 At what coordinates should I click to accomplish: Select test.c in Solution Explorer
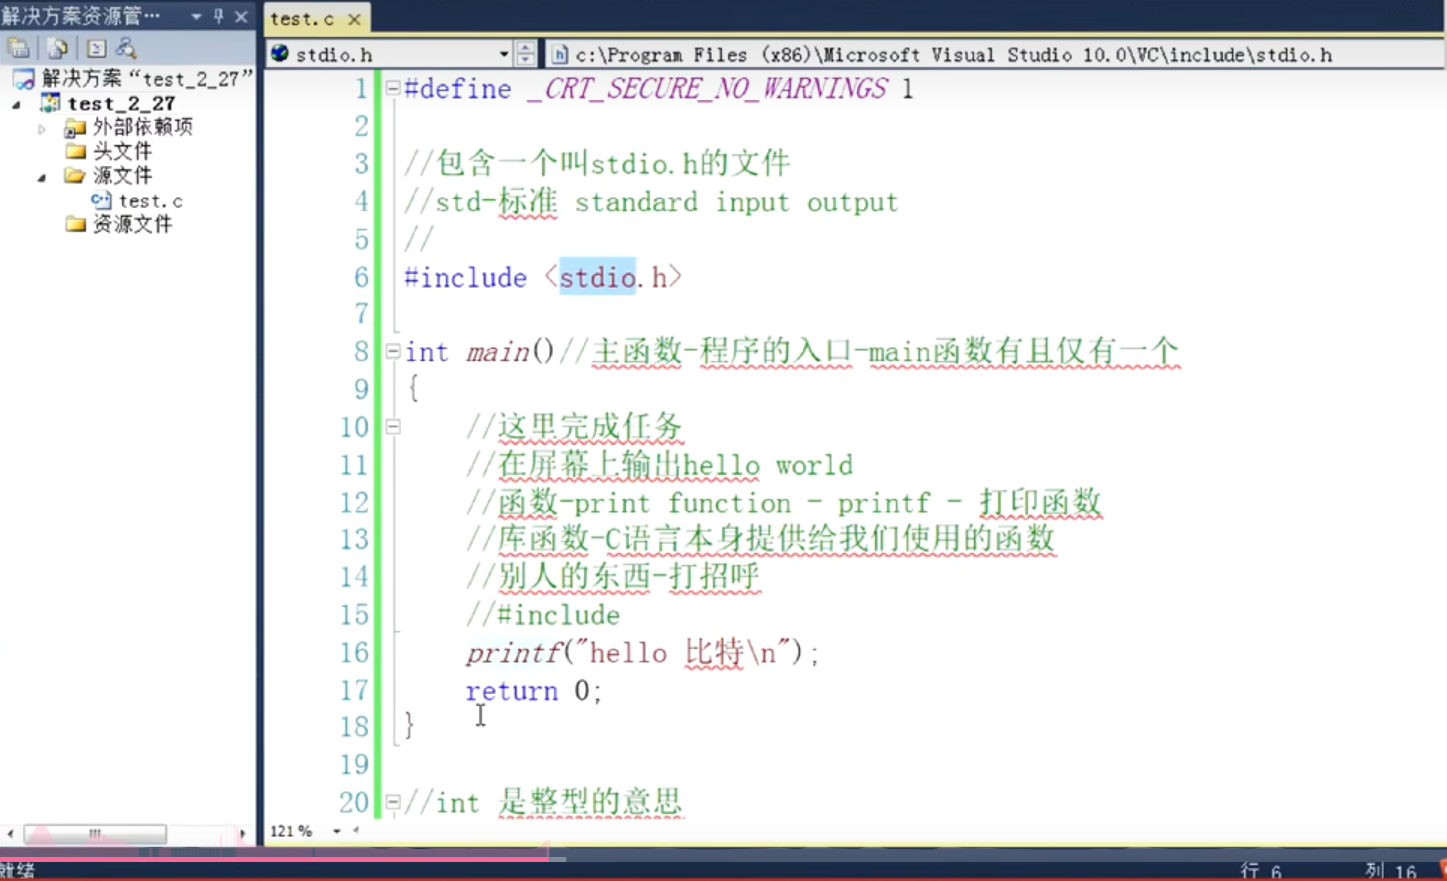tap(150, 200)
